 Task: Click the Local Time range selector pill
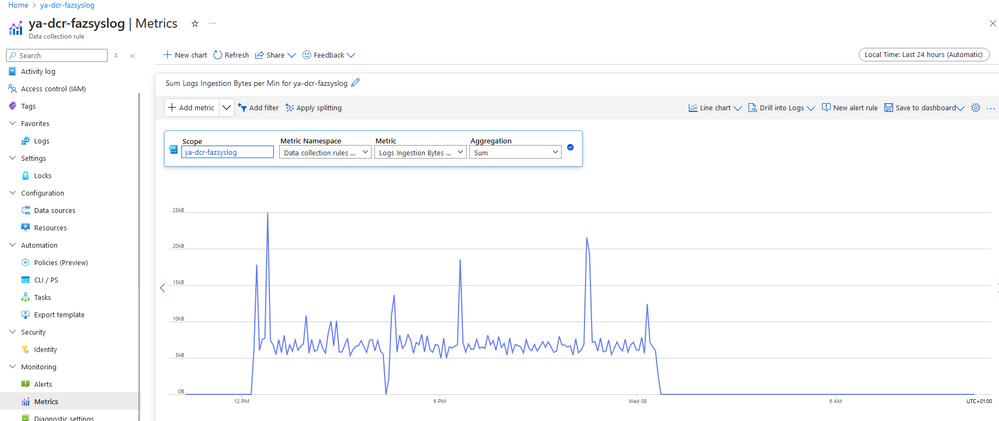point(924,55)
